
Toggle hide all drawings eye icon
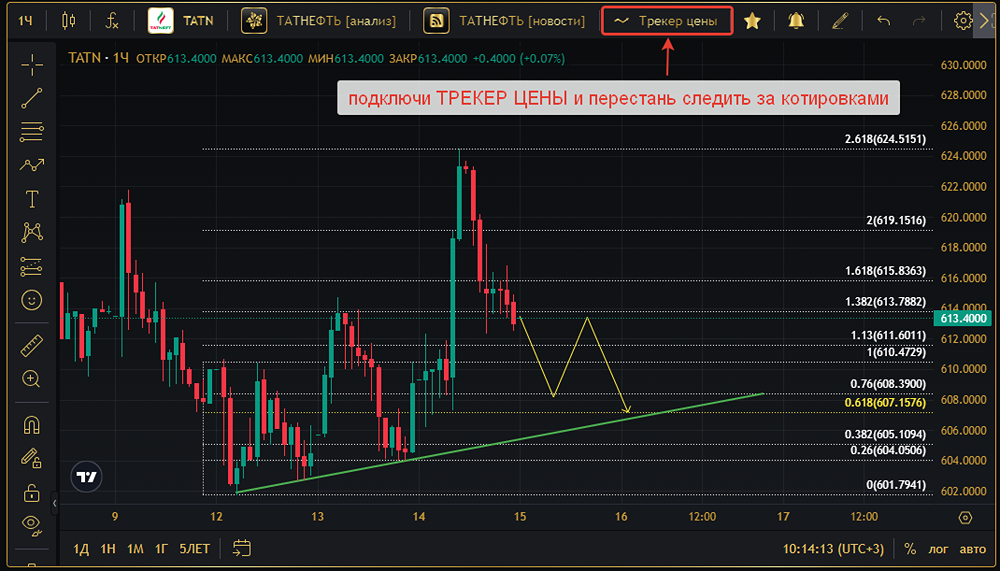tap(31, 524)
